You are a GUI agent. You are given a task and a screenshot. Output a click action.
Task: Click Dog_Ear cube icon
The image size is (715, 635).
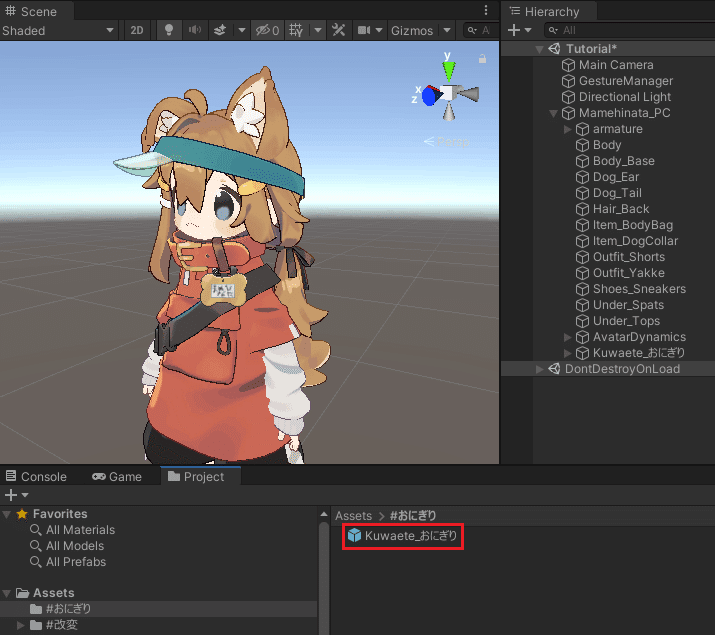pyautogui.click(x=582, y=177)
